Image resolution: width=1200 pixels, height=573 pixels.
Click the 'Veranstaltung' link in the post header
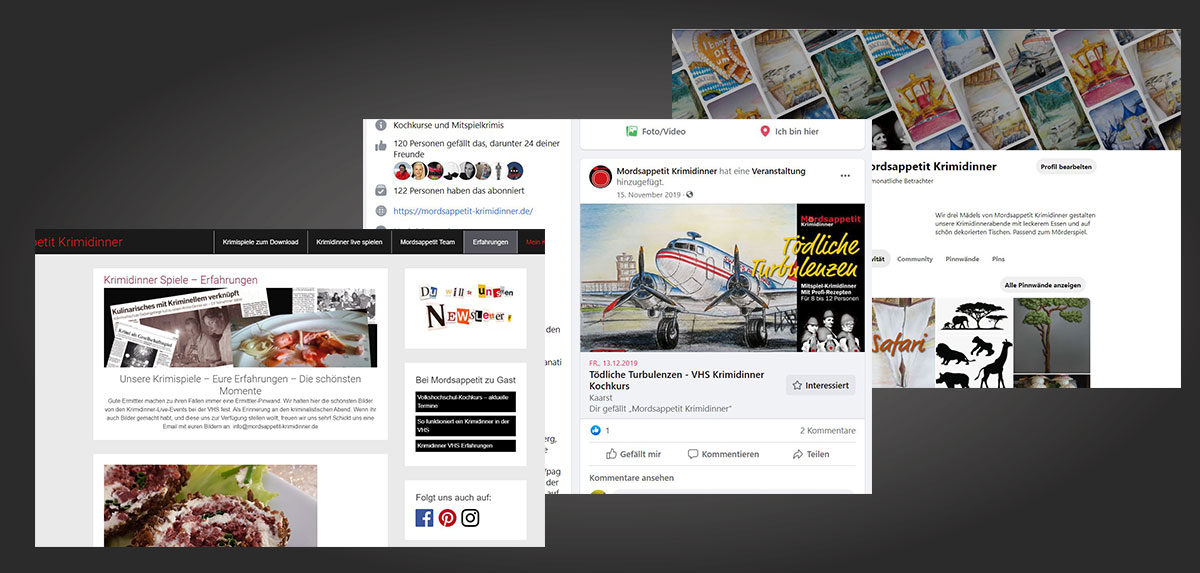point(778,171)
